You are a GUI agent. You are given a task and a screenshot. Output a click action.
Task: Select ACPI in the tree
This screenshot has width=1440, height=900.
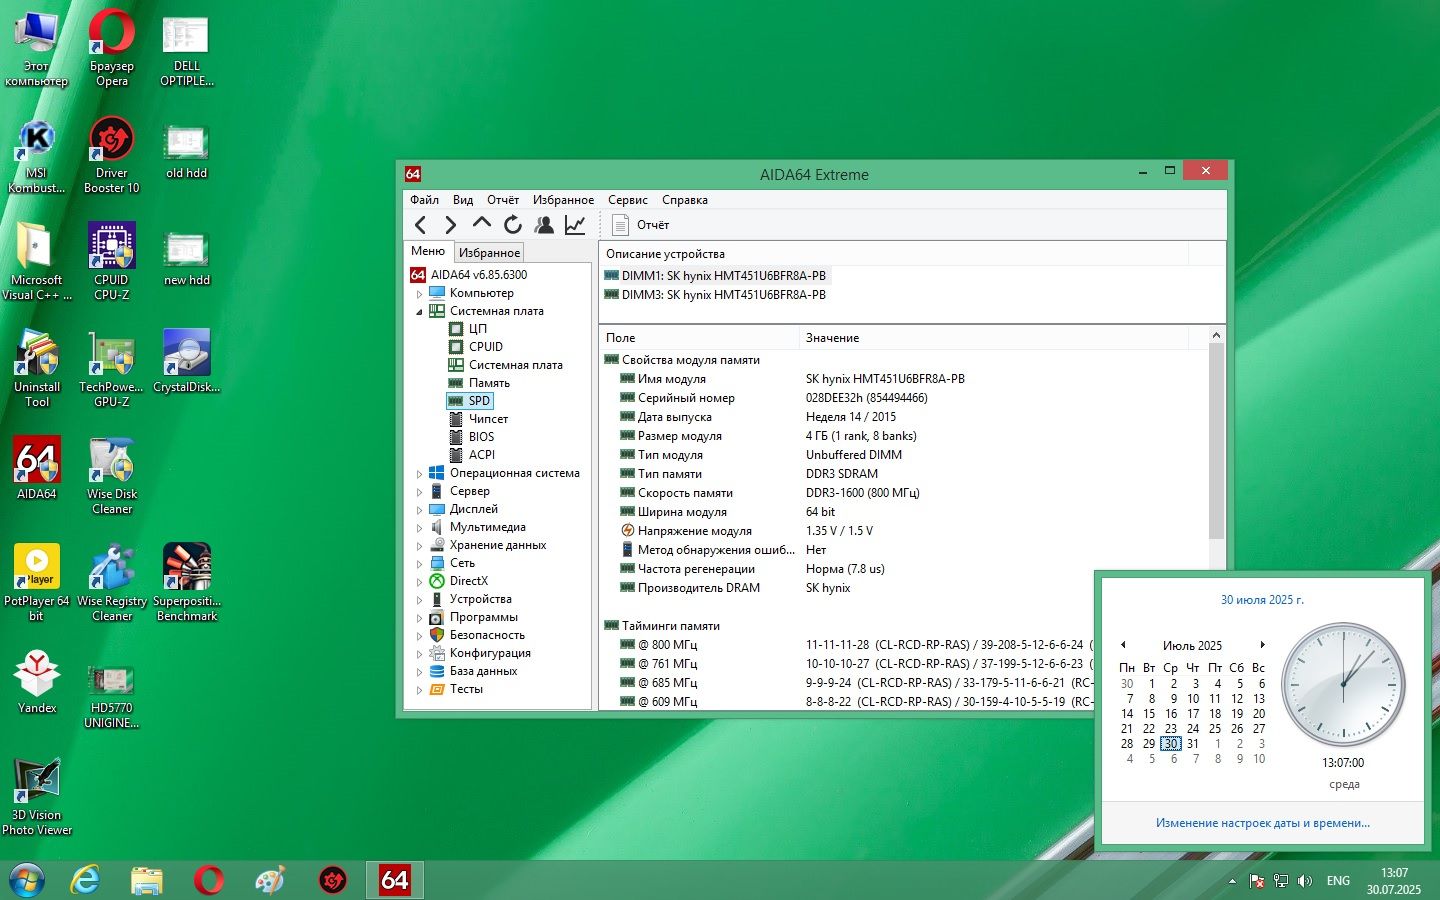click(481, 455)
